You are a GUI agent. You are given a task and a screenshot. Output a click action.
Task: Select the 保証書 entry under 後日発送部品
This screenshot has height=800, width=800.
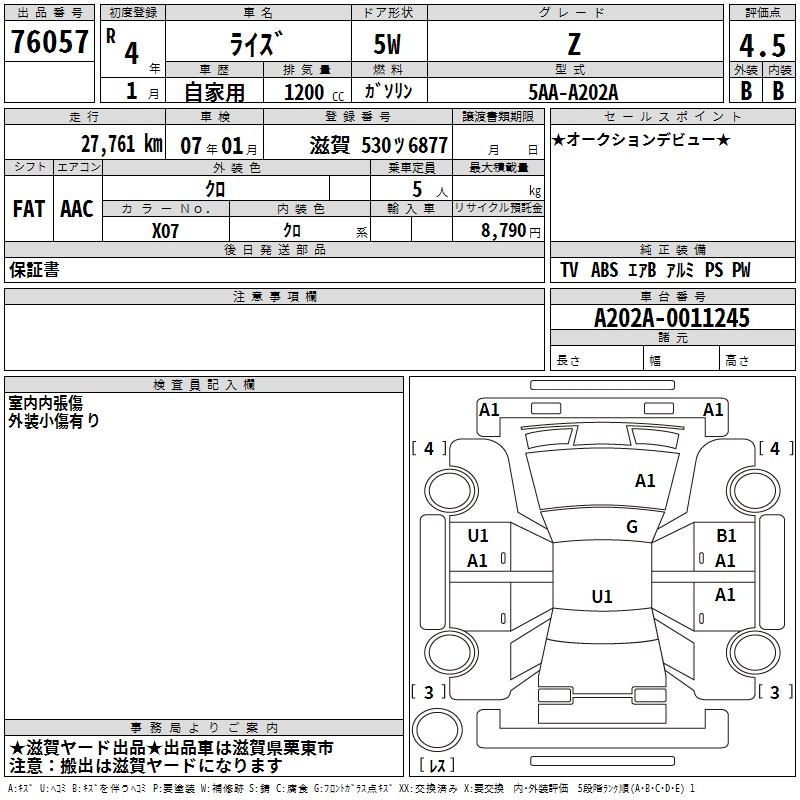pos(34,270)
